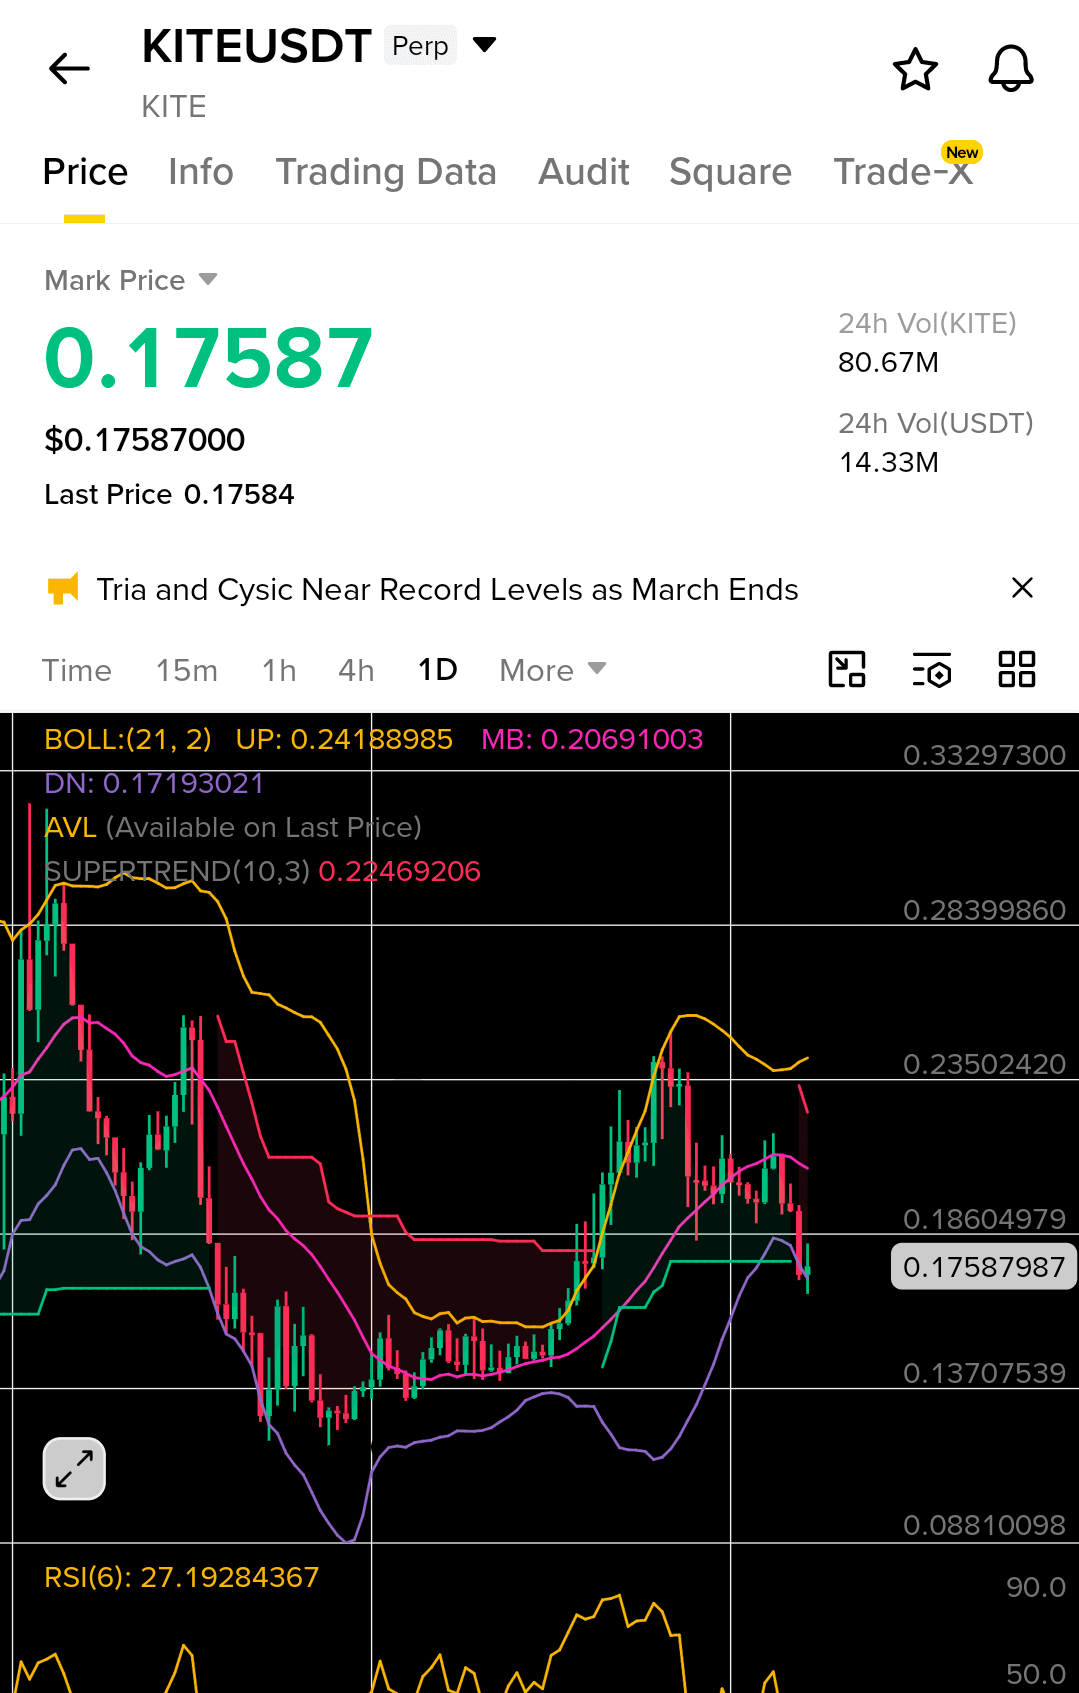1079x1693 pixels.
Task: Open the Tria and Cysic news headline
Action: (x=447, y=590)
